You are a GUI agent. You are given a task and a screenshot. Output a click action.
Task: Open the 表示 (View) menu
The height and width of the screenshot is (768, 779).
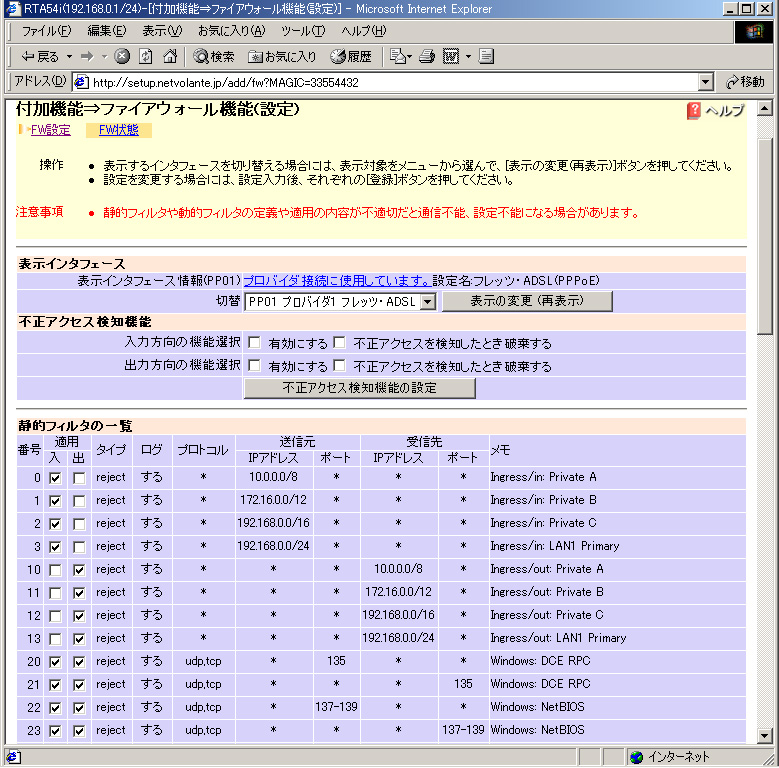pyautogui.click(x=161, y=31)
